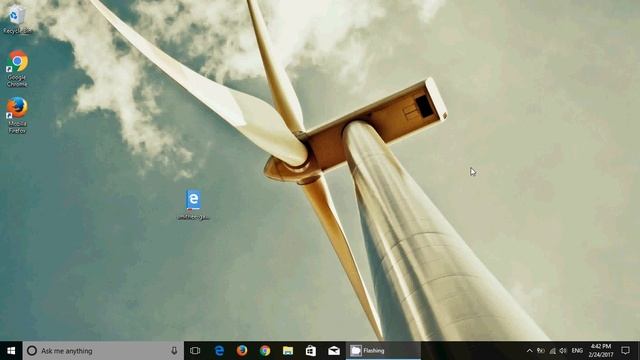Show hidden system tray icons
The image size is (640, 360).
coord(529,351)
